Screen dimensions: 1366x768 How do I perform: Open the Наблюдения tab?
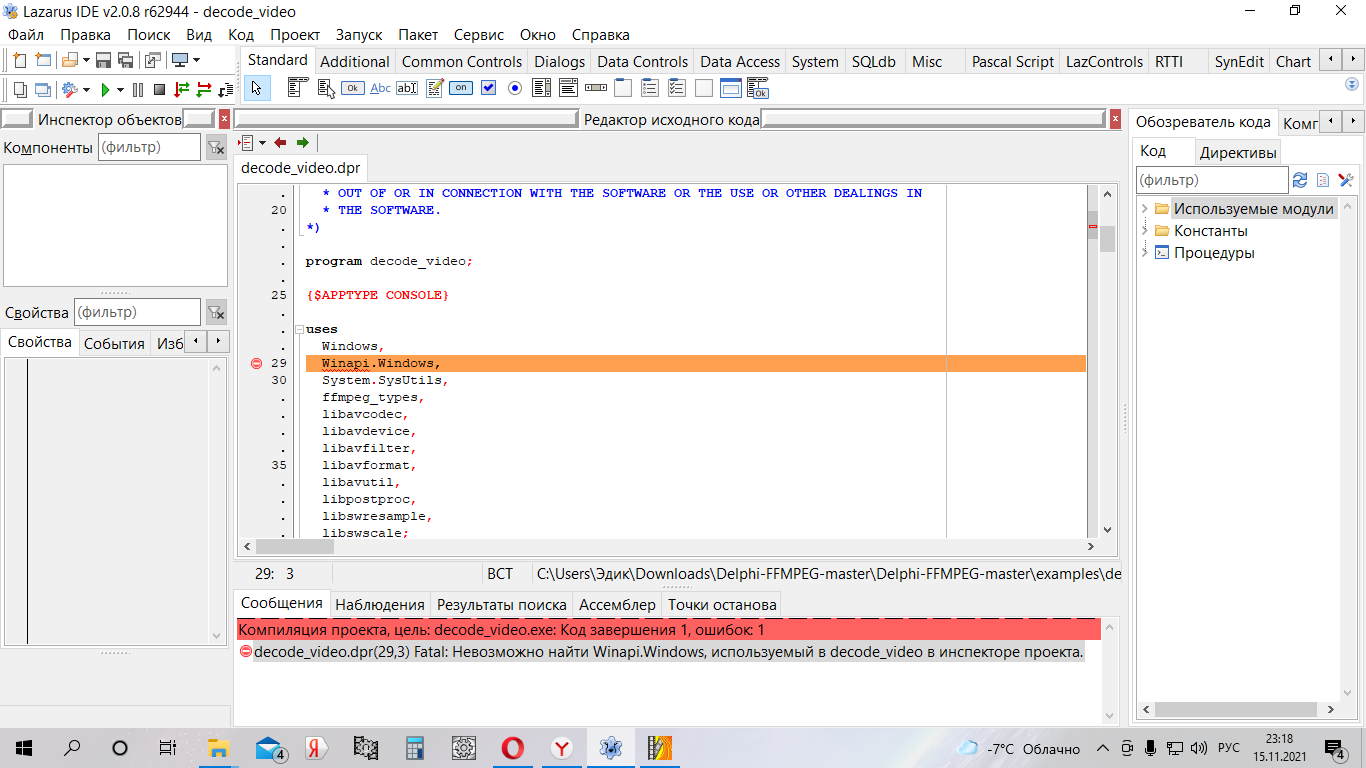tap(380, 604)
